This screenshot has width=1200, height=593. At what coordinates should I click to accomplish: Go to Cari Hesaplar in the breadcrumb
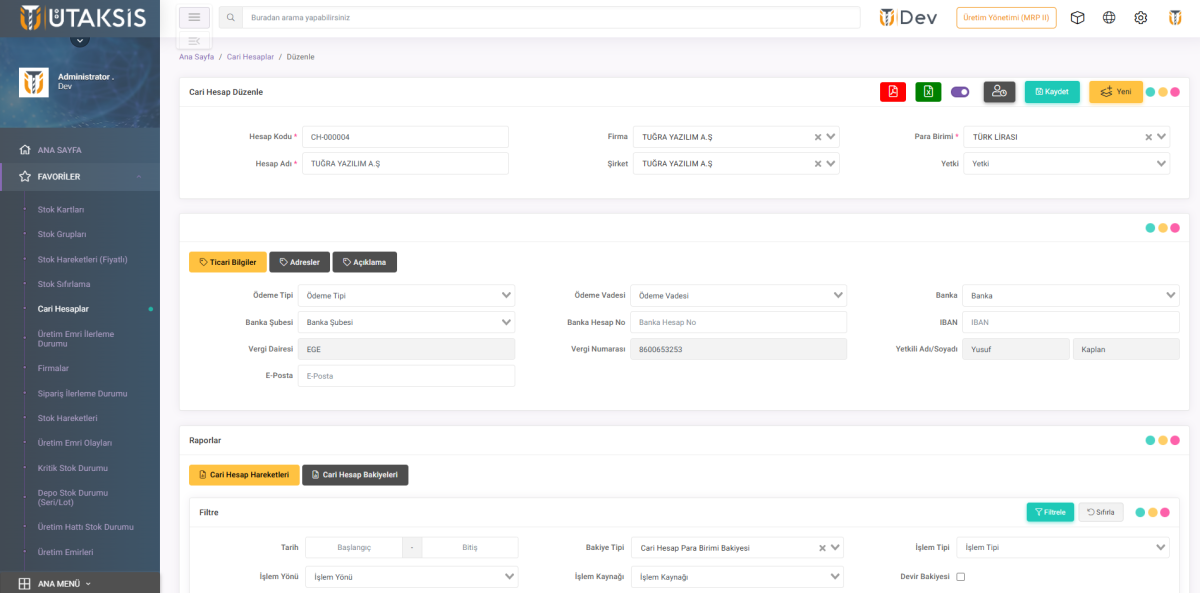[250, 57]
